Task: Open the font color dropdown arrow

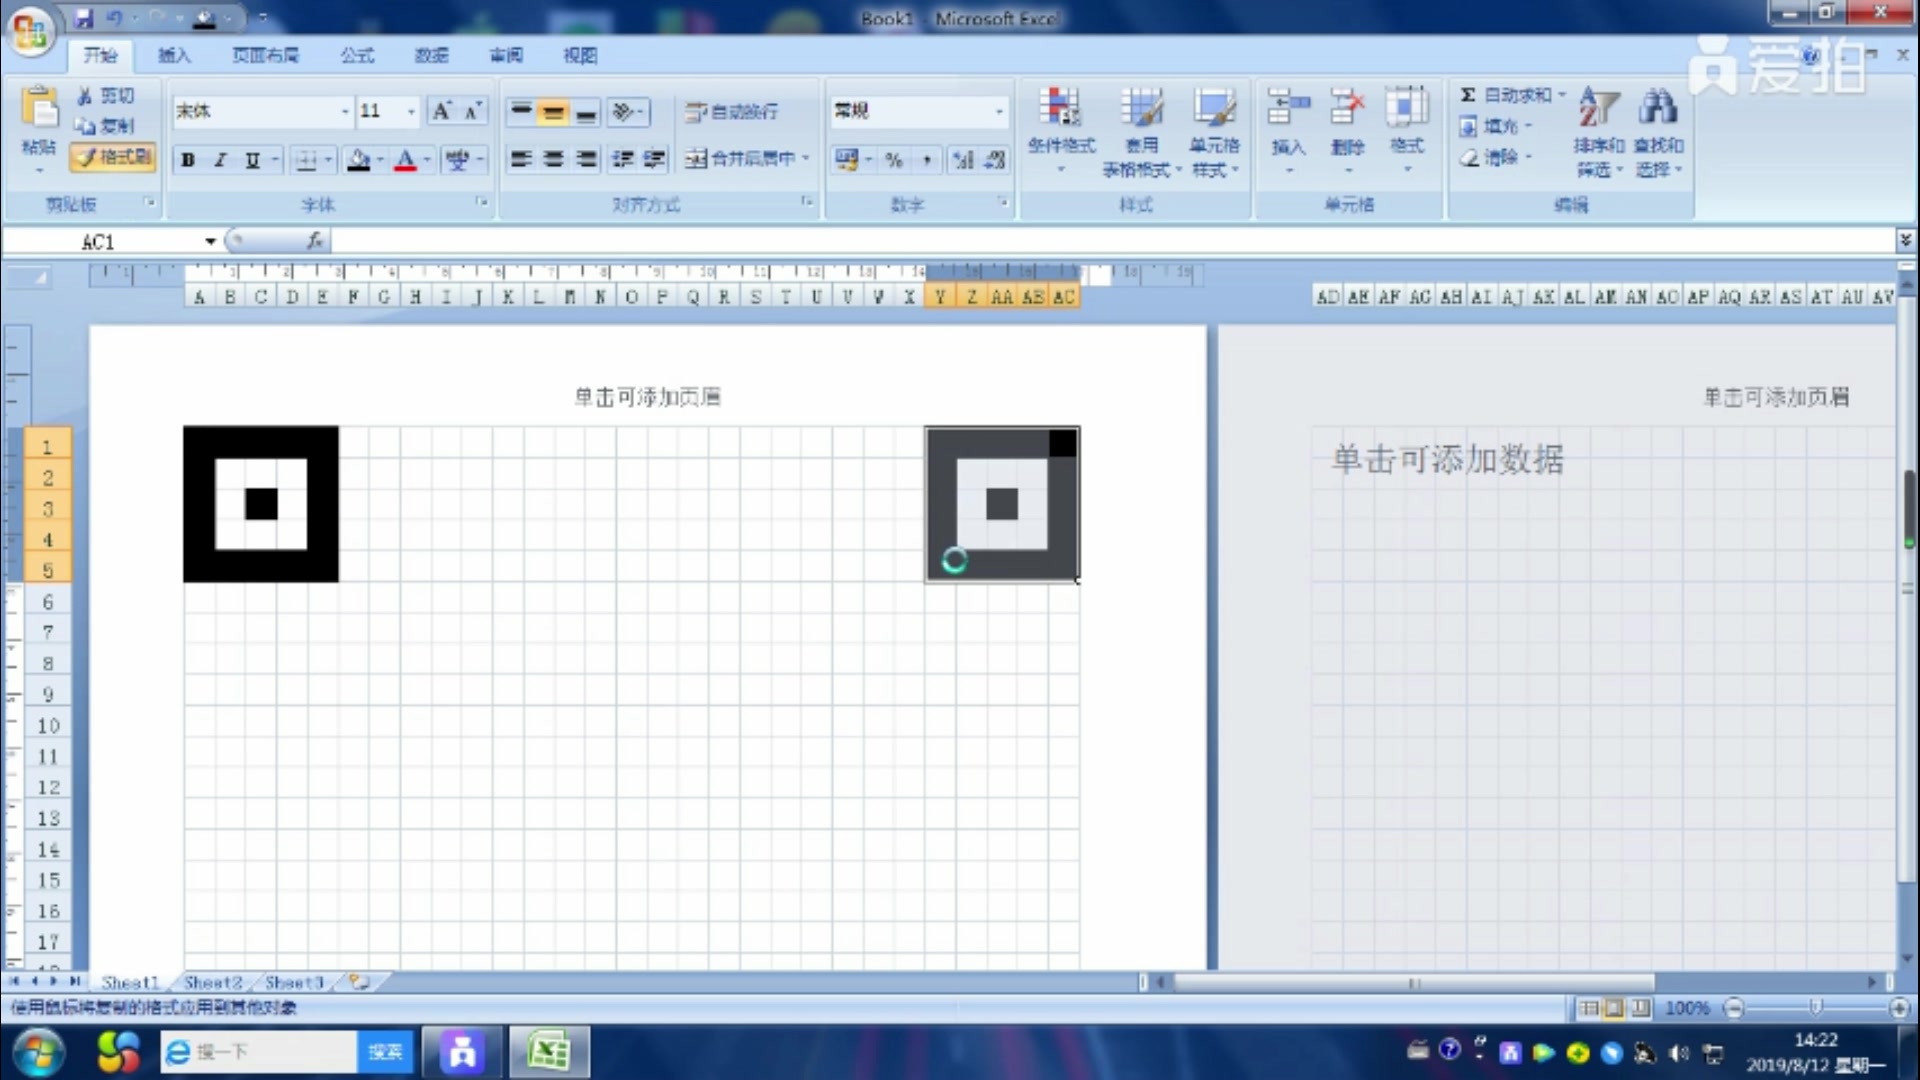Action: coord(426,160)
